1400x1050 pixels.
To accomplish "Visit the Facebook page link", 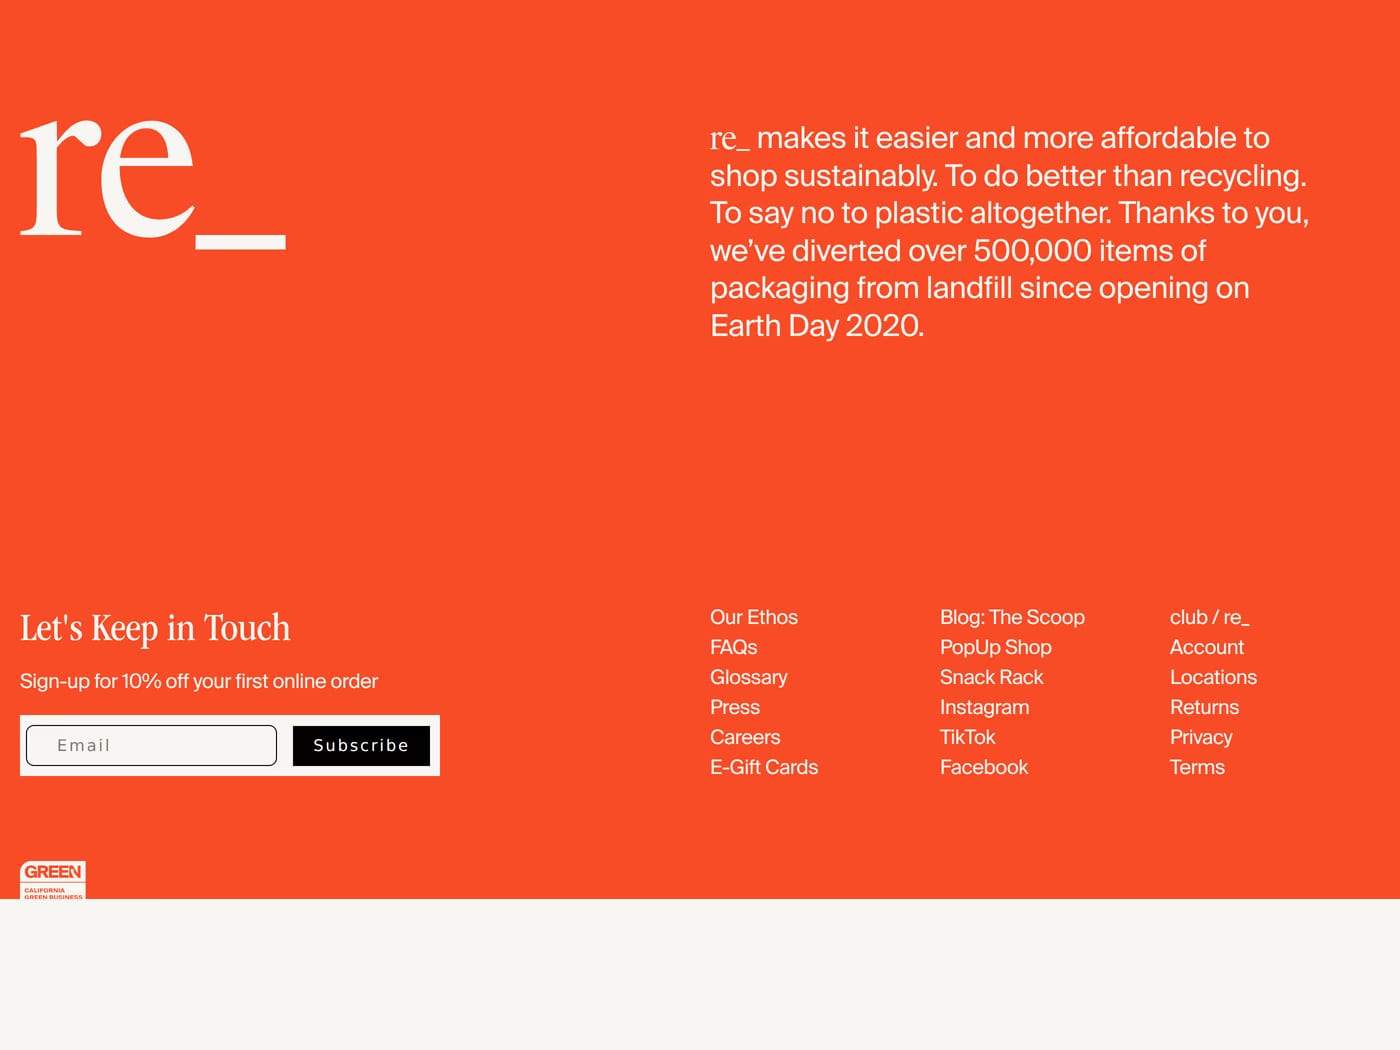I will 984,767.
